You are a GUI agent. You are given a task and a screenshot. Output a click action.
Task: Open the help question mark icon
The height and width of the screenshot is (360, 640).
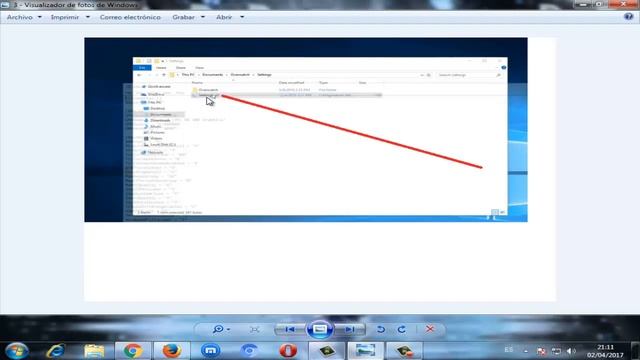coord(629,17)
